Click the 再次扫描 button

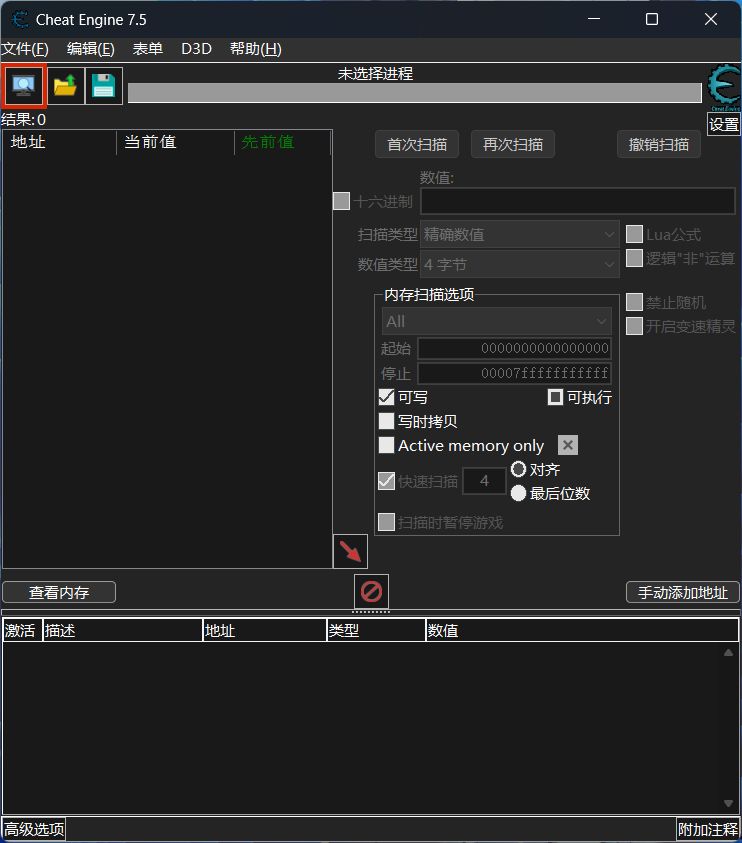(x=513, y=144)
